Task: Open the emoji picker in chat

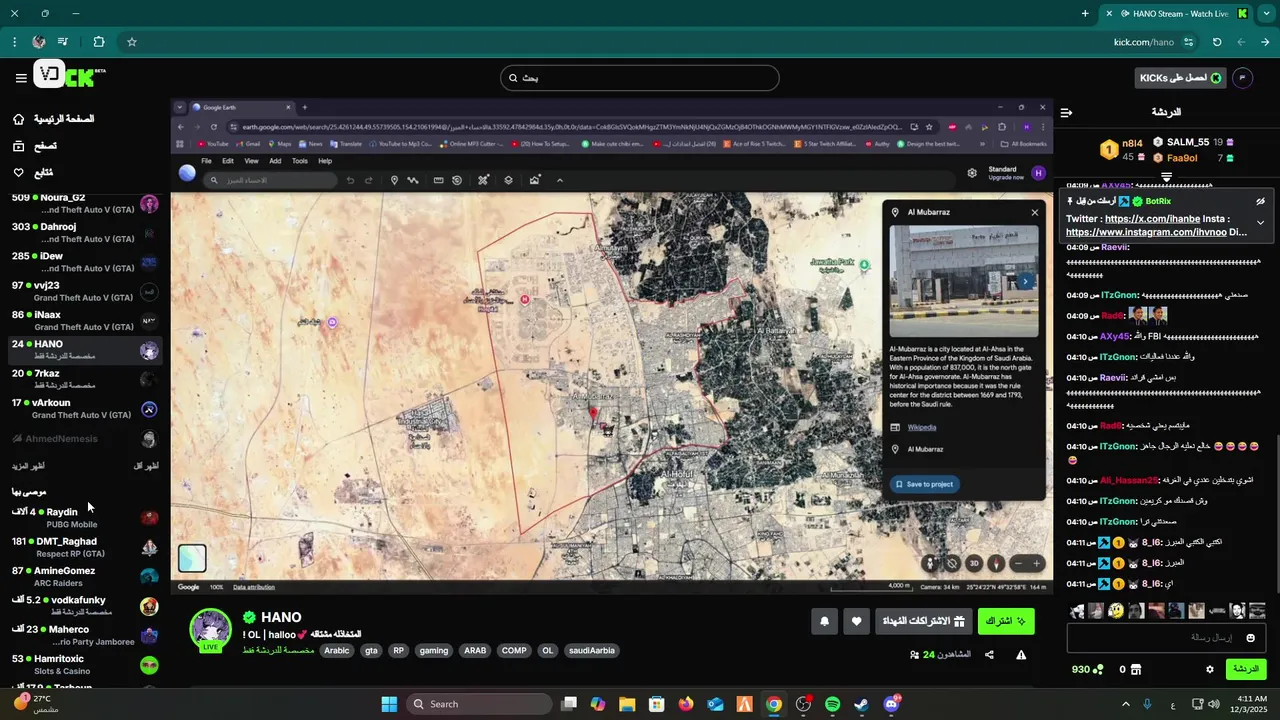Action: click(x=1250, y=638)
